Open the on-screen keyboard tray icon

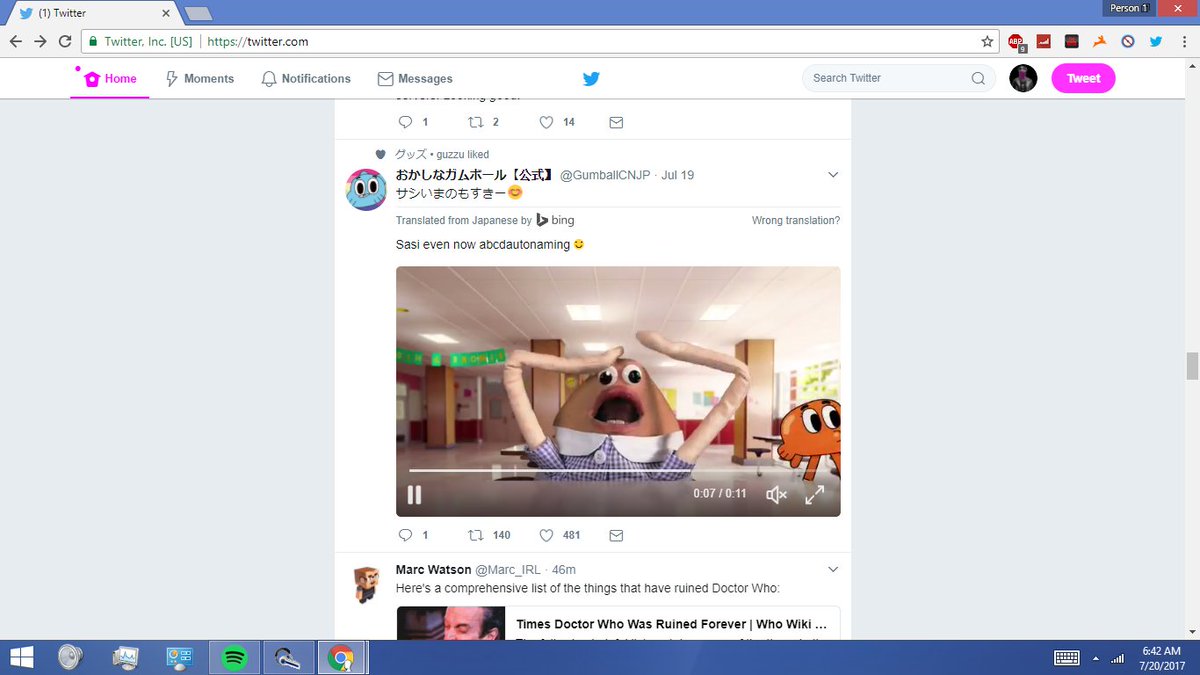click(1066, 658)
